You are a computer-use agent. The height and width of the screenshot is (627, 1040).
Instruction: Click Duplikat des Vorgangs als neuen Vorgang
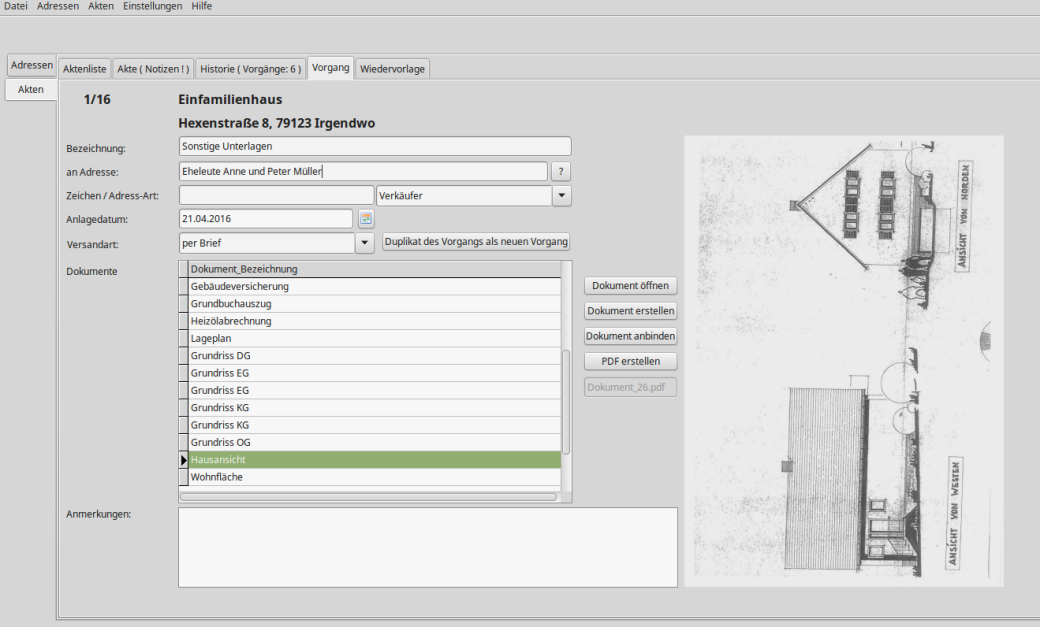click(476, 242)
